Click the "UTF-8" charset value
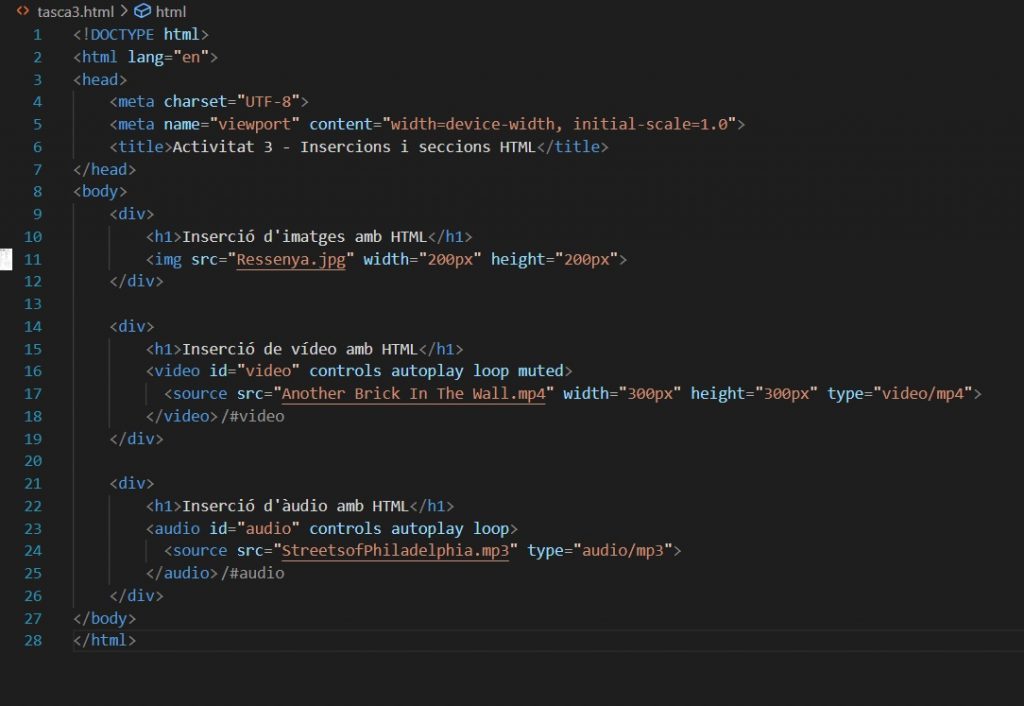The image size is (1024, 706). (x=268, y=101)
